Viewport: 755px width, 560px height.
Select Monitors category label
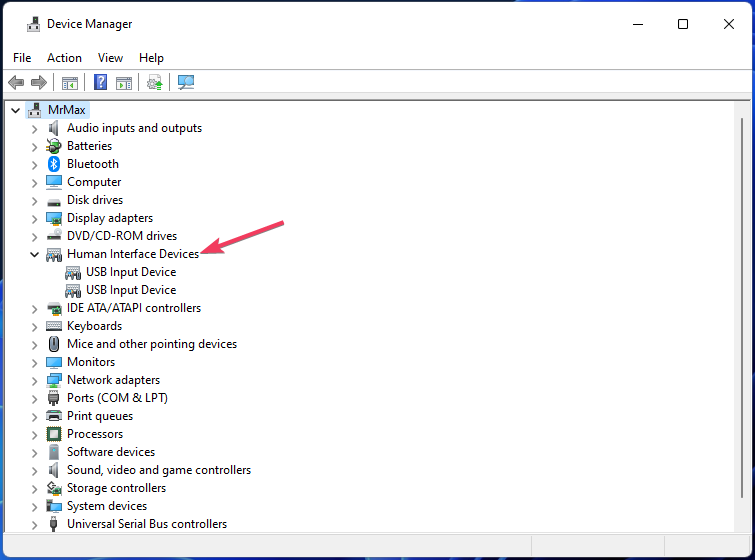tap(91, 362)
